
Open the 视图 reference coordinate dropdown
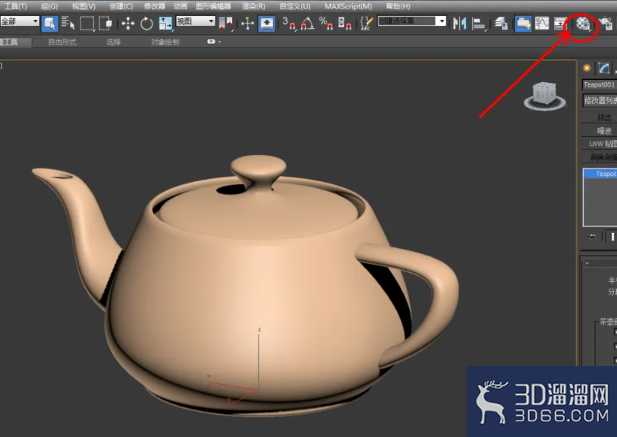coord(195,21)
